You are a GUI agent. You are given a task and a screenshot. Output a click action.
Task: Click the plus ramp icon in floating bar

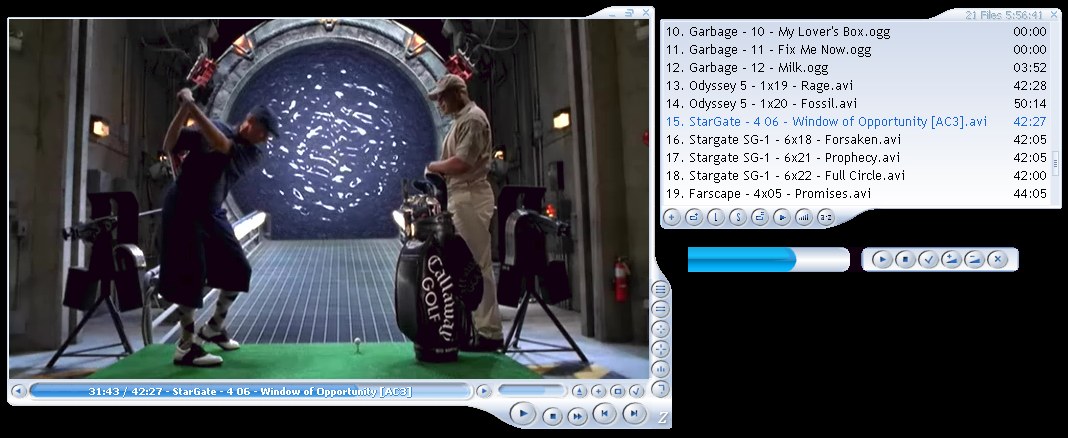(952, 260)
